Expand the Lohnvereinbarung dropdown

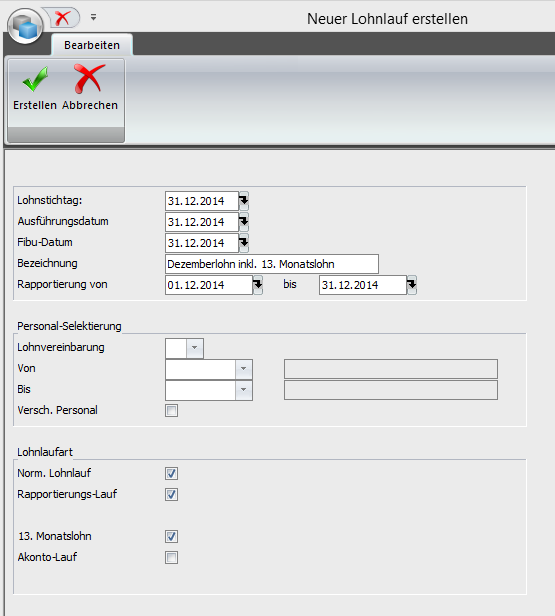pyautogui.click(x=194, y=348)
